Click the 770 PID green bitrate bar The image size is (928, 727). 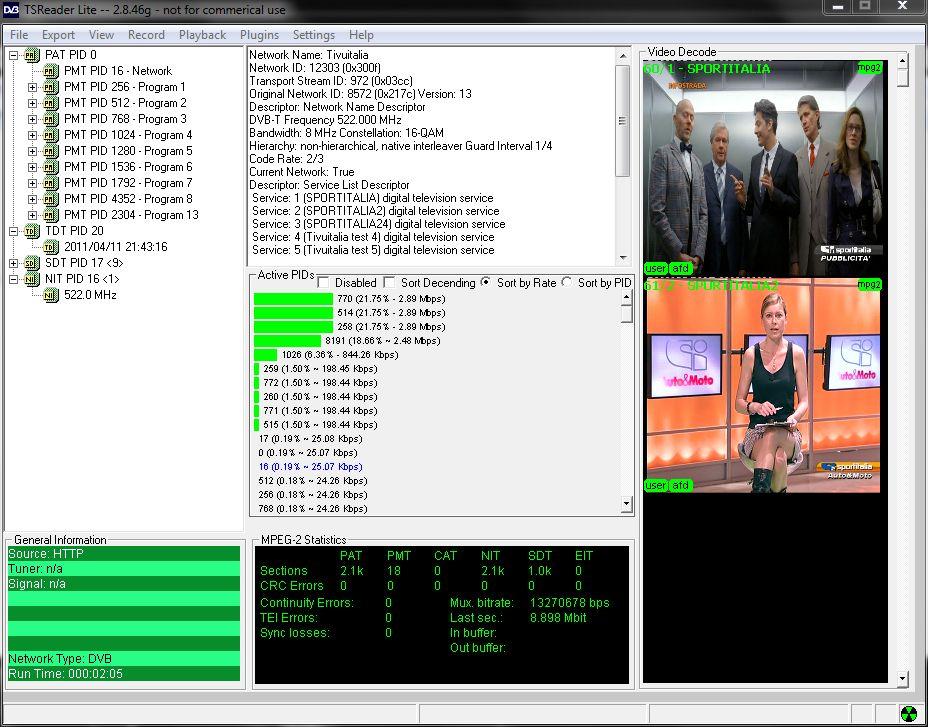click(x=293, y=299)
